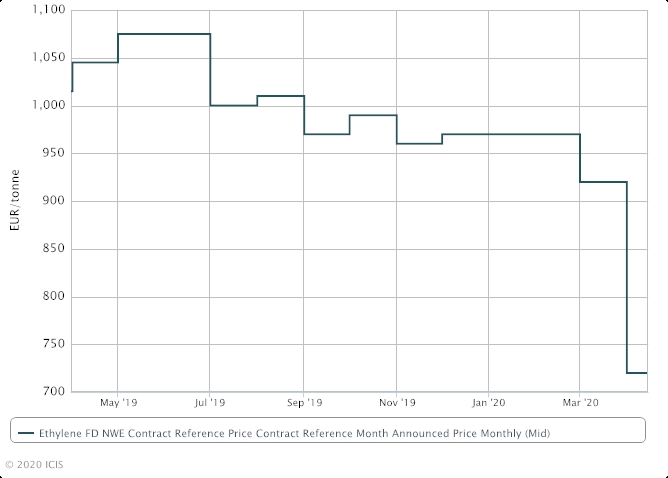The width and height of the screenshot is (668, 478).
Task: Click the flat 970 line segment above Jan '20
Action: (510, 134)
